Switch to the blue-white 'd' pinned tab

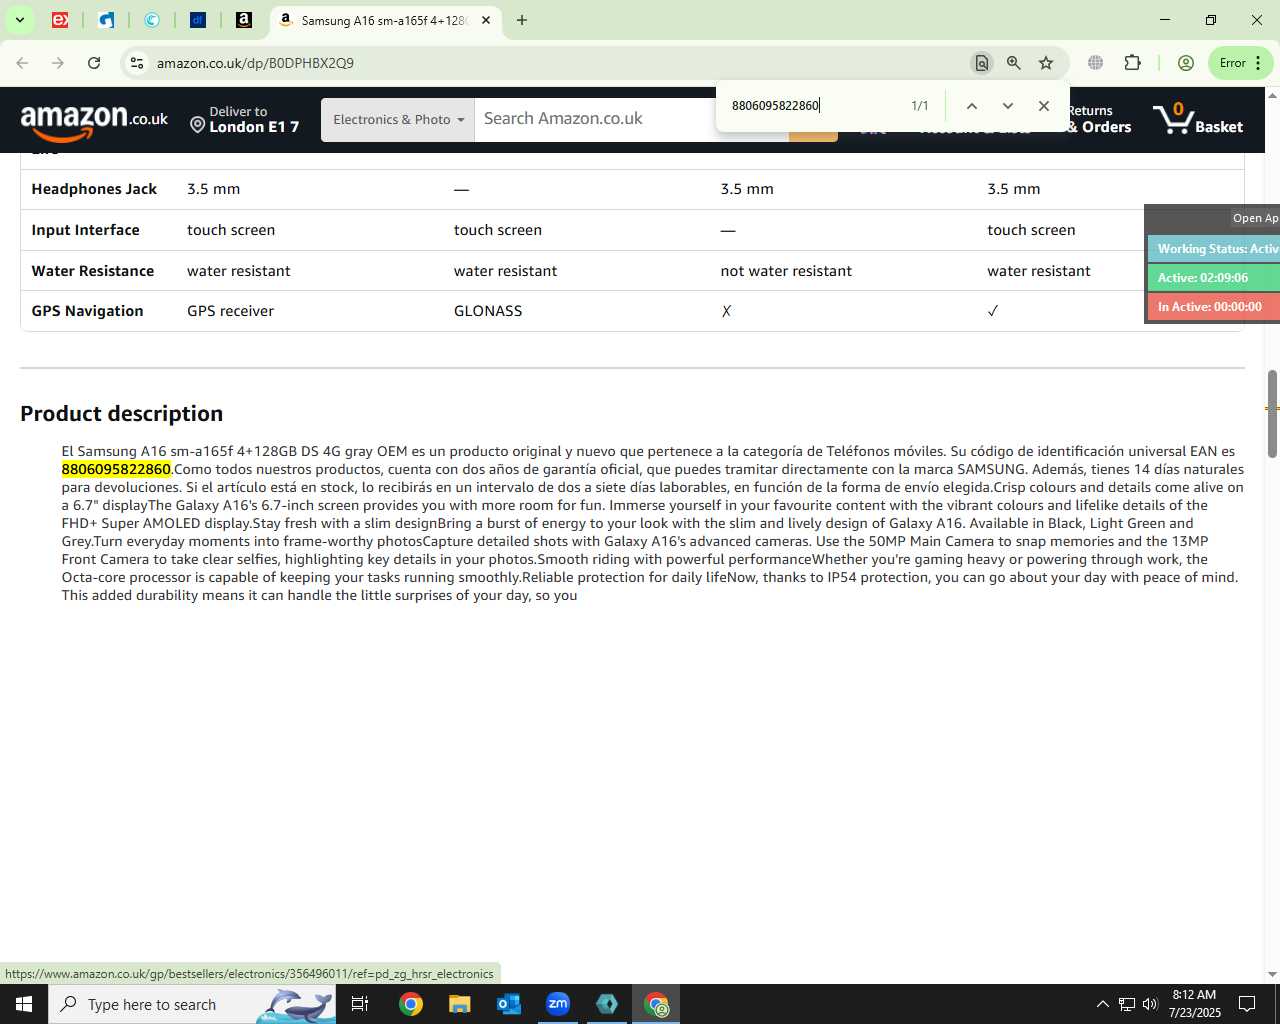(106, 20)
